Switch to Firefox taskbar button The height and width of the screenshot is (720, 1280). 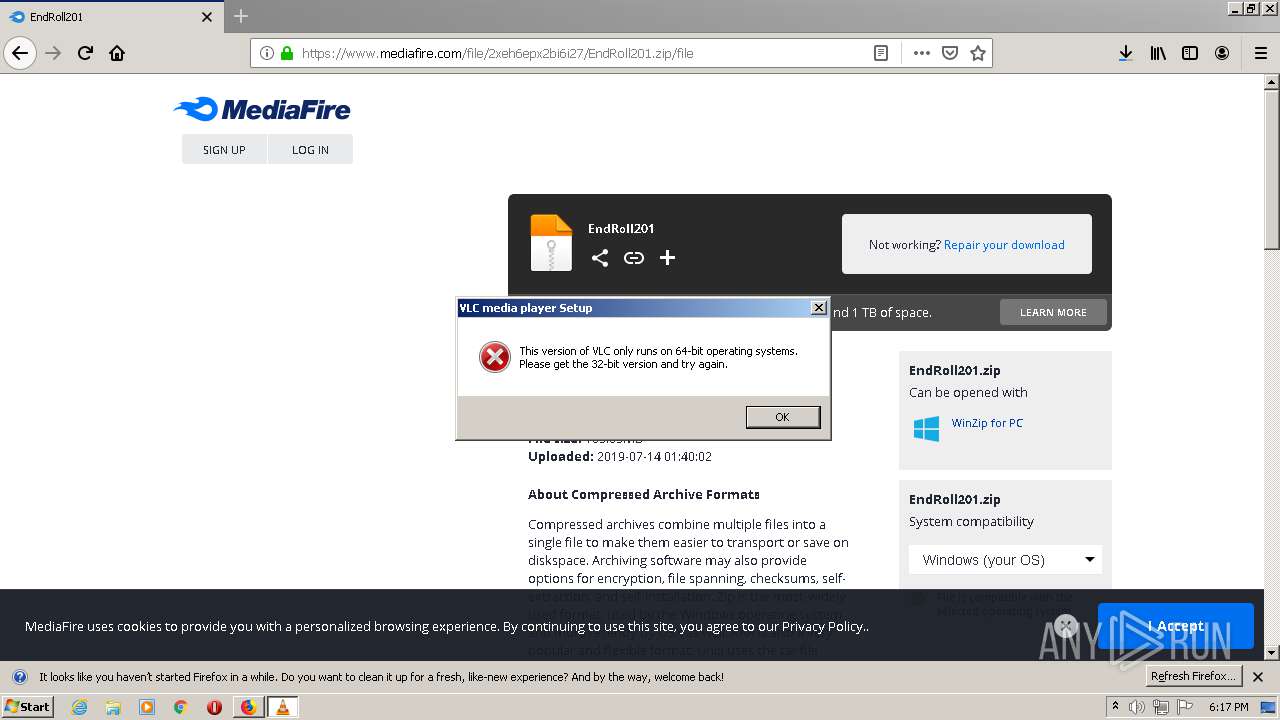pyautogui.click(x=248, y=707)
